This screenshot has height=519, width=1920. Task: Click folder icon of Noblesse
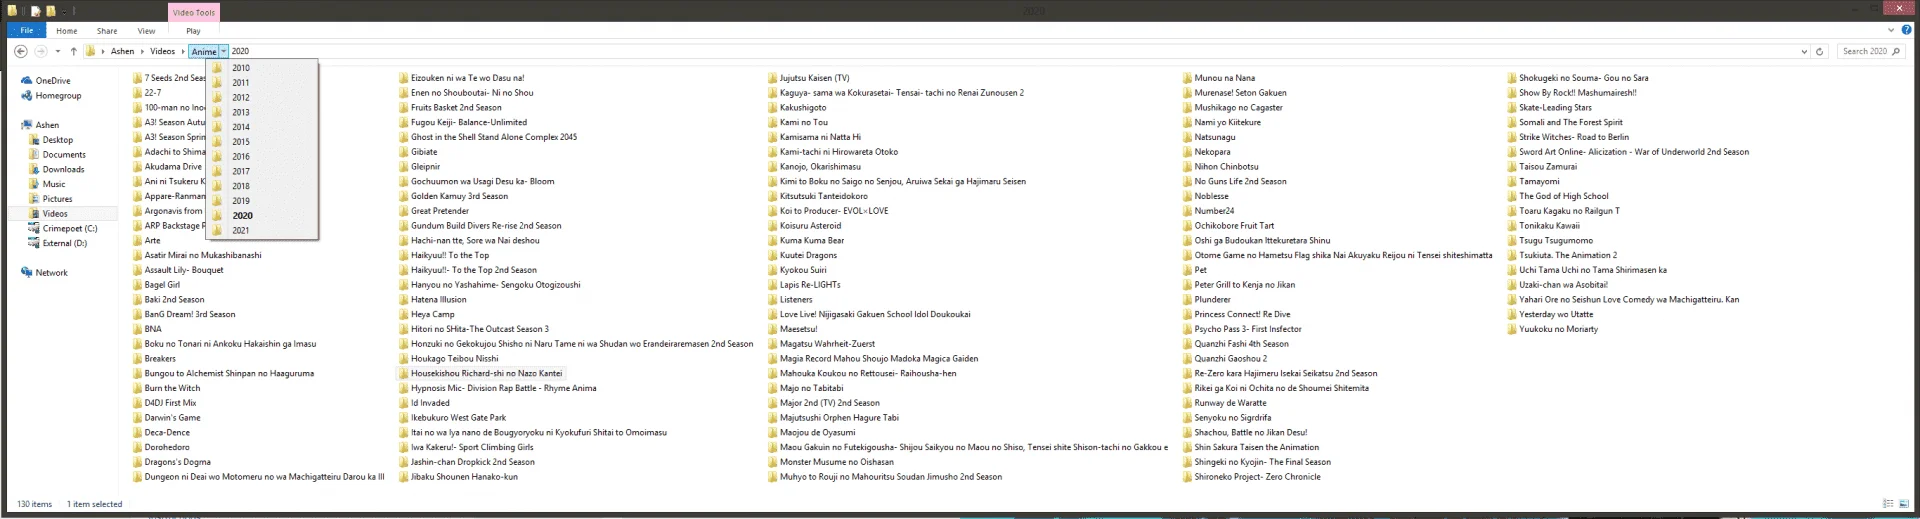(1187, 196)
